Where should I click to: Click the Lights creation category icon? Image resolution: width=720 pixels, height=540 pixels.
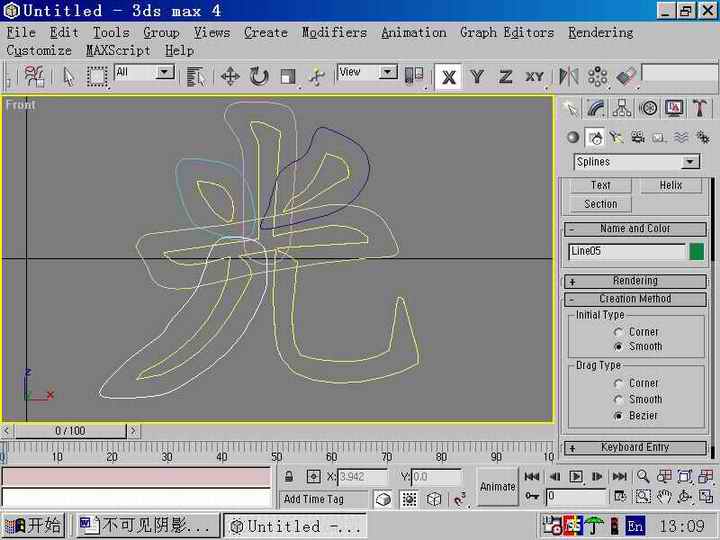(617, 138)
